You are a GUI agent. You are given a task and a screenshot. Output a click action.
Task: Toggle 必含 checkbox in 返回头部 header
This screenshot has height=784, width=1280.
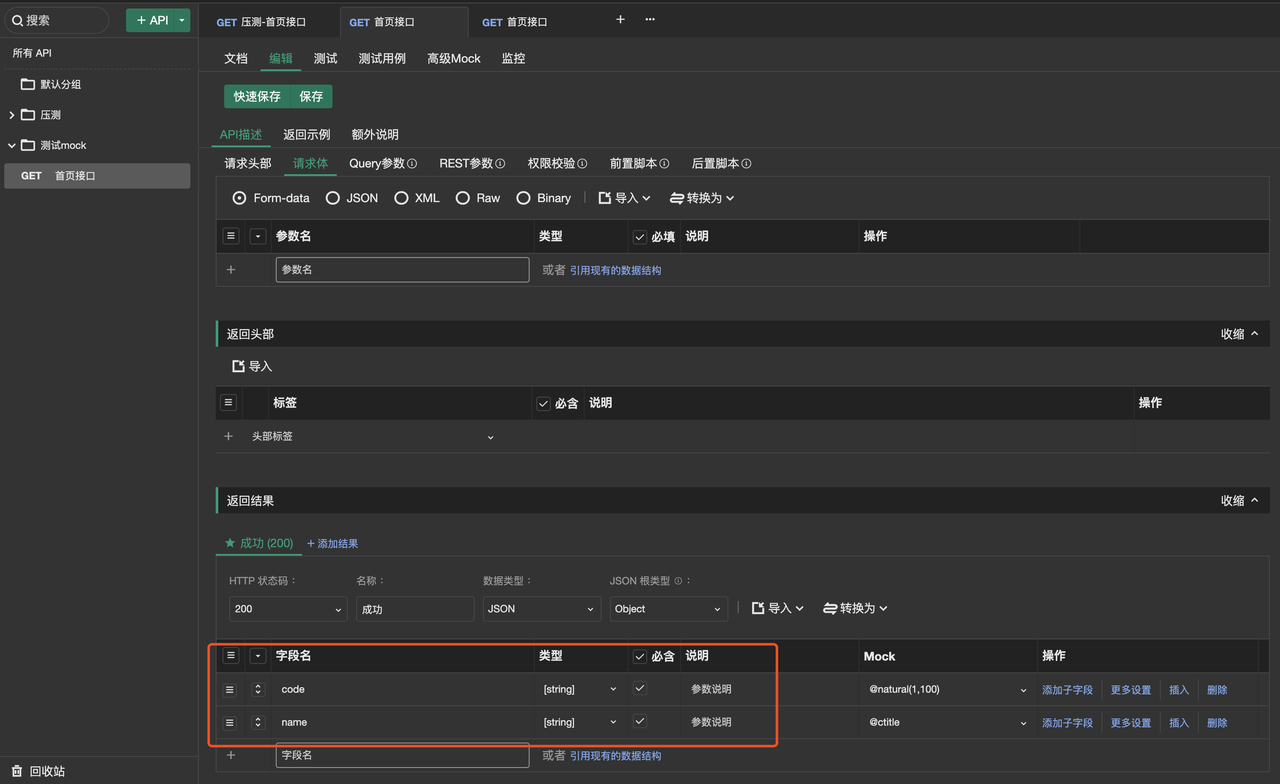click(x=543, y=403)
